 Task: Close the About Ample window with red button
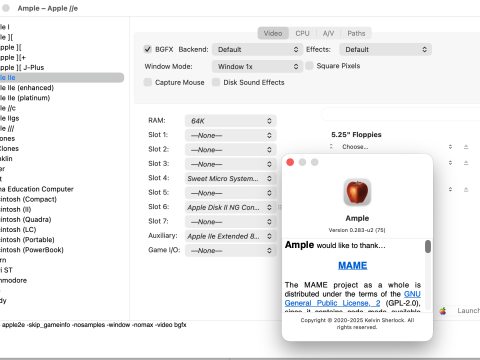290,162
